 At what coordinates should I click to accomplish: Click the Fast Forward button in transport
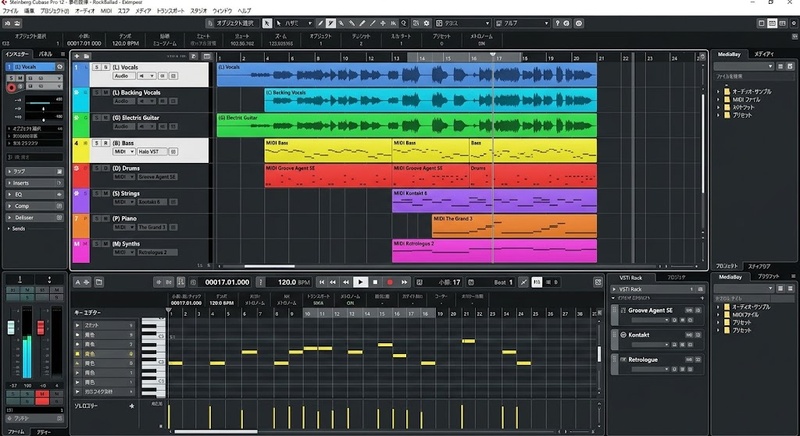(404, 282)
